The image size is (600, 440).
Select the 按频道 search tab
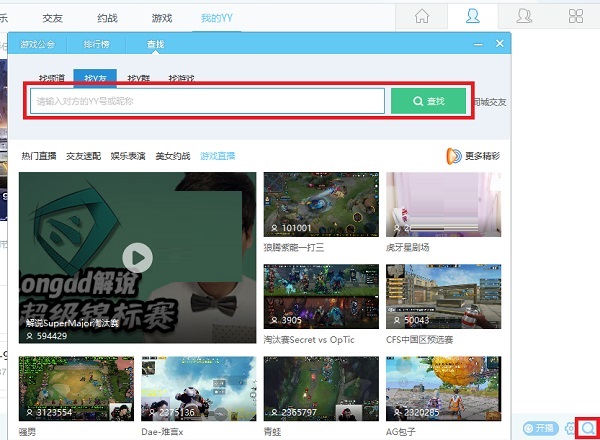pos(52,78)
